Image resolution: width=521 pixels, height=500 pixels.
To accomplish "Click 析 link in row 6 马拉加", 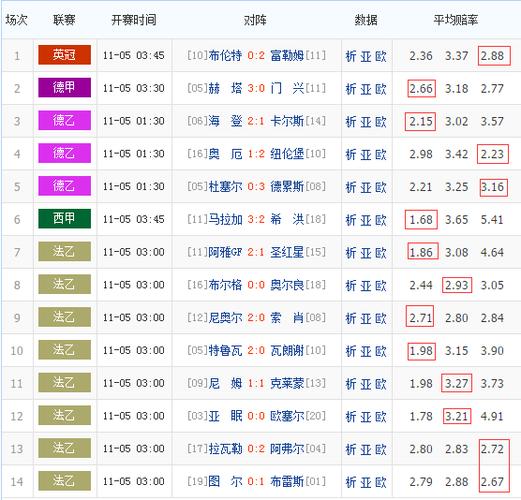I will 351,220.
